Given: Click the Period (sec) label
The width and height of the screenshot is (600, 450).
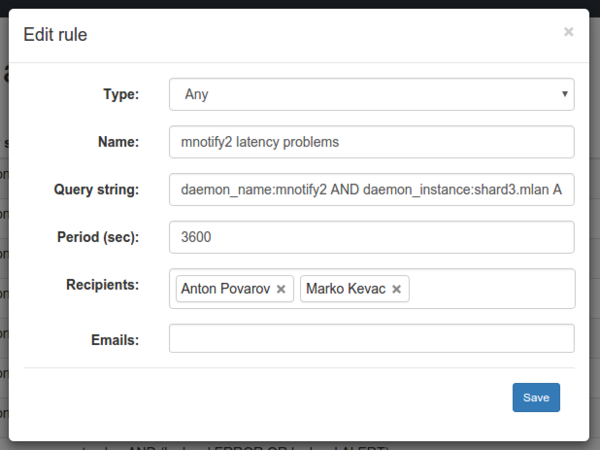Looking at the screenshot, I should click(98, 237).
